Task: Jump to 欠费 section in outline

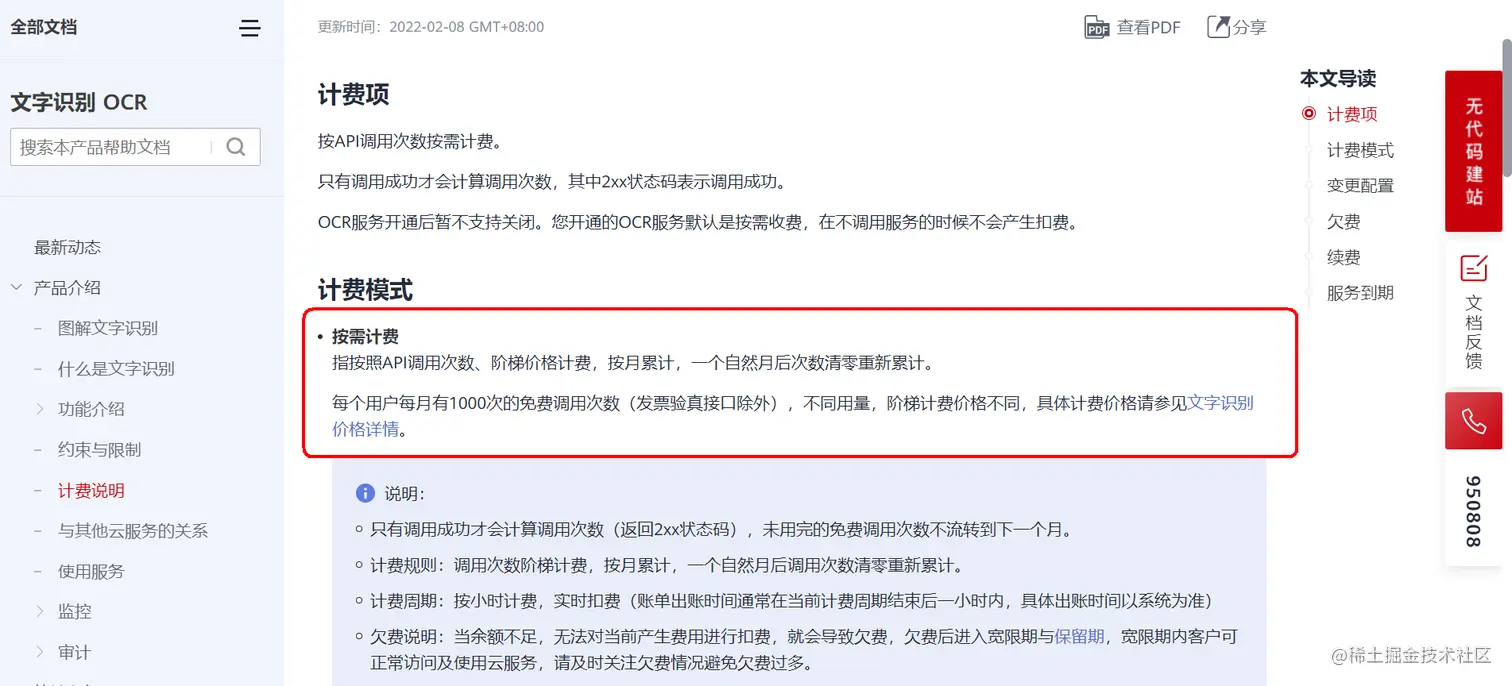Action: click(1343, 222)
